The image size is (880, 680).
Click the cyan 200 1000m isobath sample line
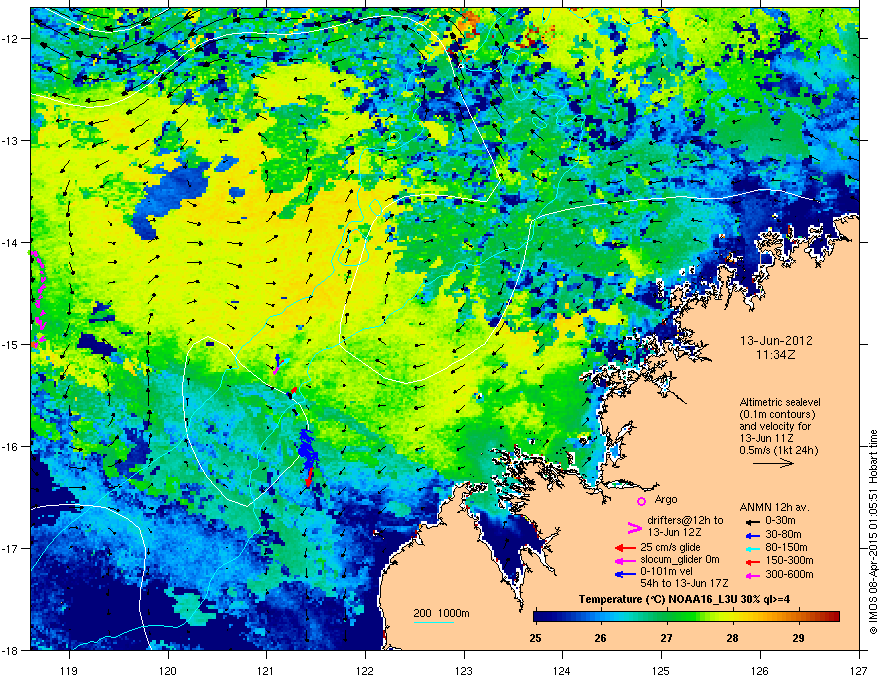click(x=433, y=622)
